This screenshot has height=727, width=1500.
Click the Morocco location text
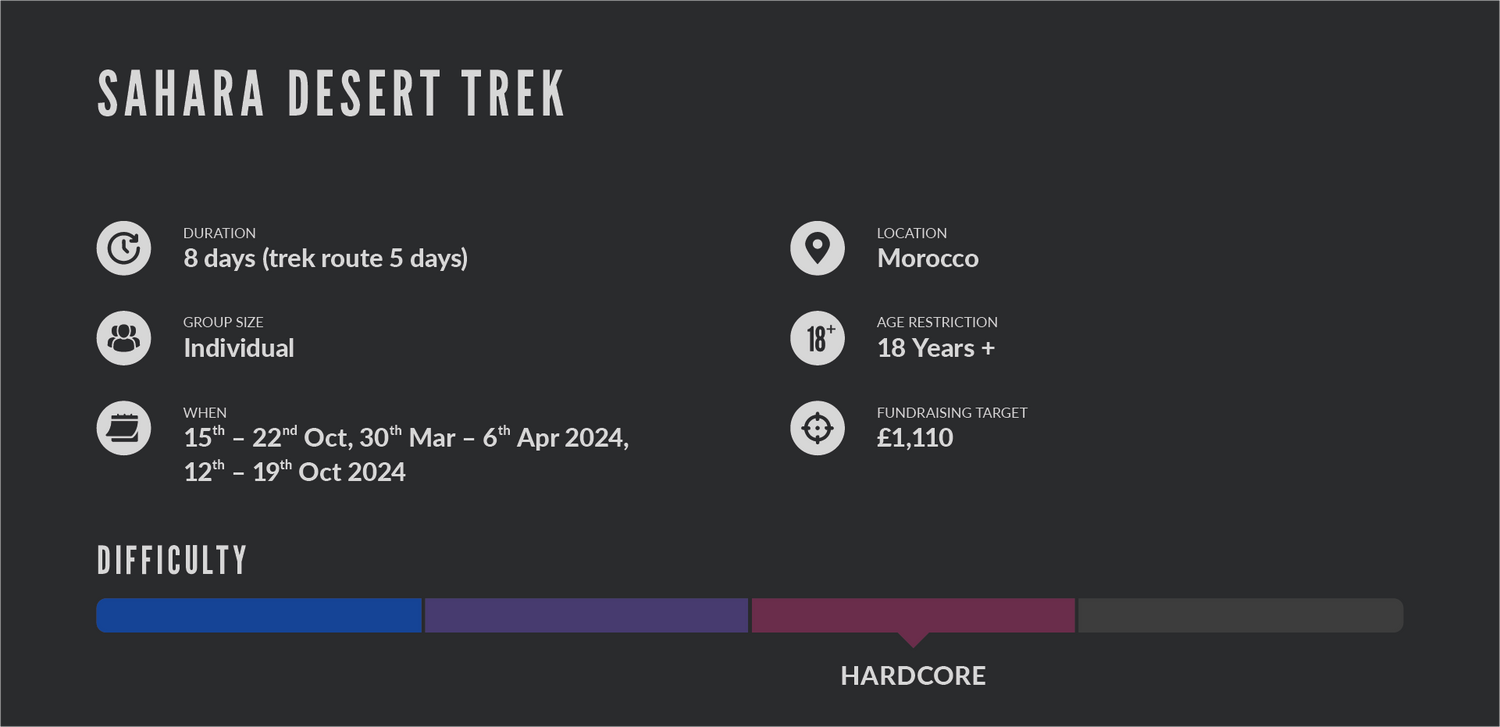928,258
